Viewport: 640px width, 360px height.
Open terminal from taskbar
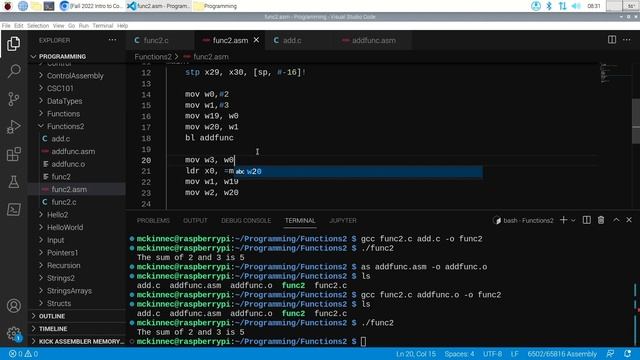(x=49, y=6)
